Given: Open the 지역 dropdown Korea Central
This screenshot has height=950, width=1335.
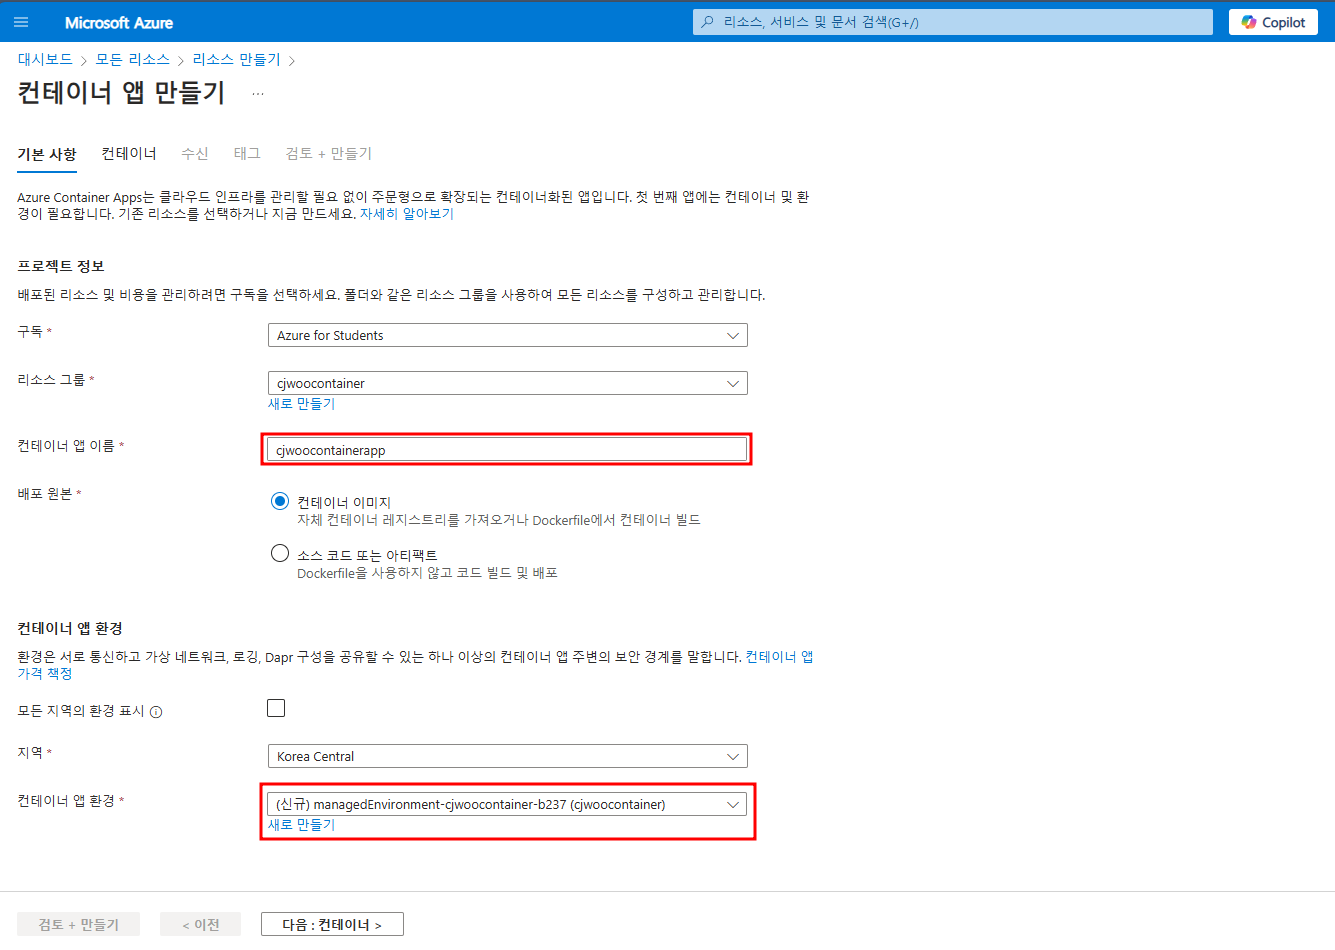Looking at the screenshot, I should (x=508, y=756).
